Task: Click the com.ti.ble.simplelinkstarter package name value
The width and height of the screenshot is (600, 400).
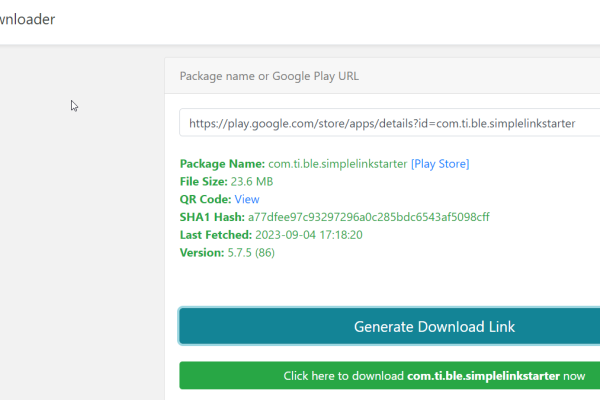Action: (337, 163)
